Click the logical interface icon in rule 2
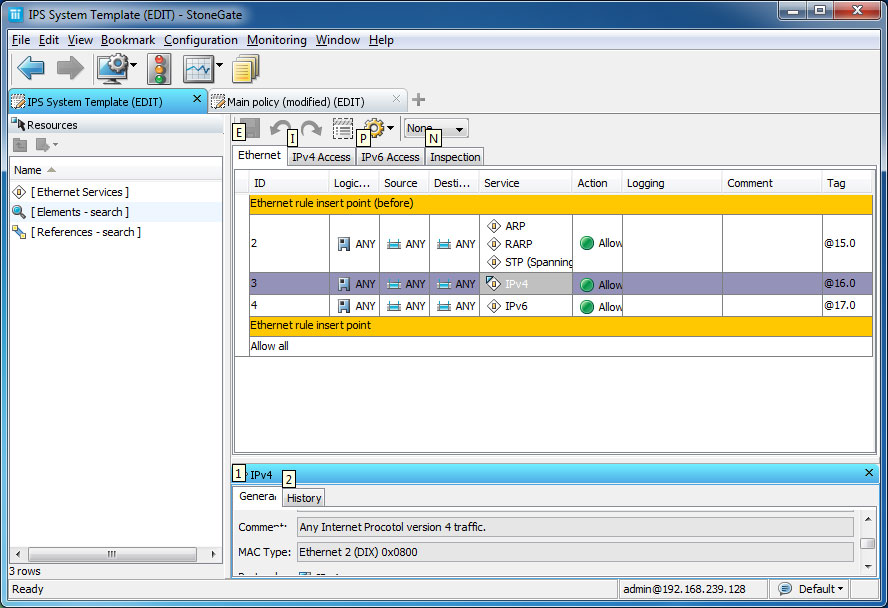888x608 pixels. pos(344,244)
